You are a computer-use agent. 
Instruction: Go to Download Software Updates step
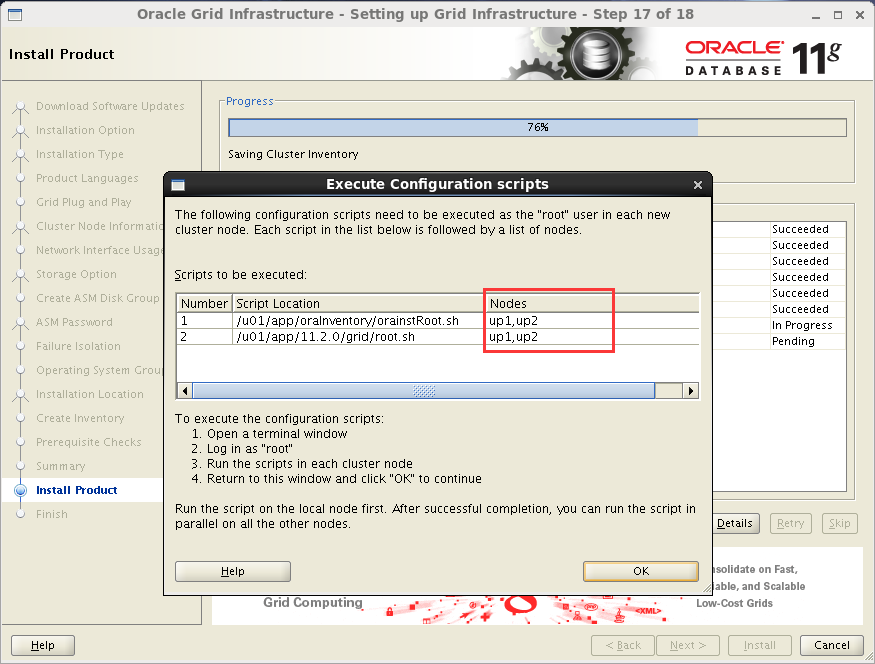[x=110, y=106]
